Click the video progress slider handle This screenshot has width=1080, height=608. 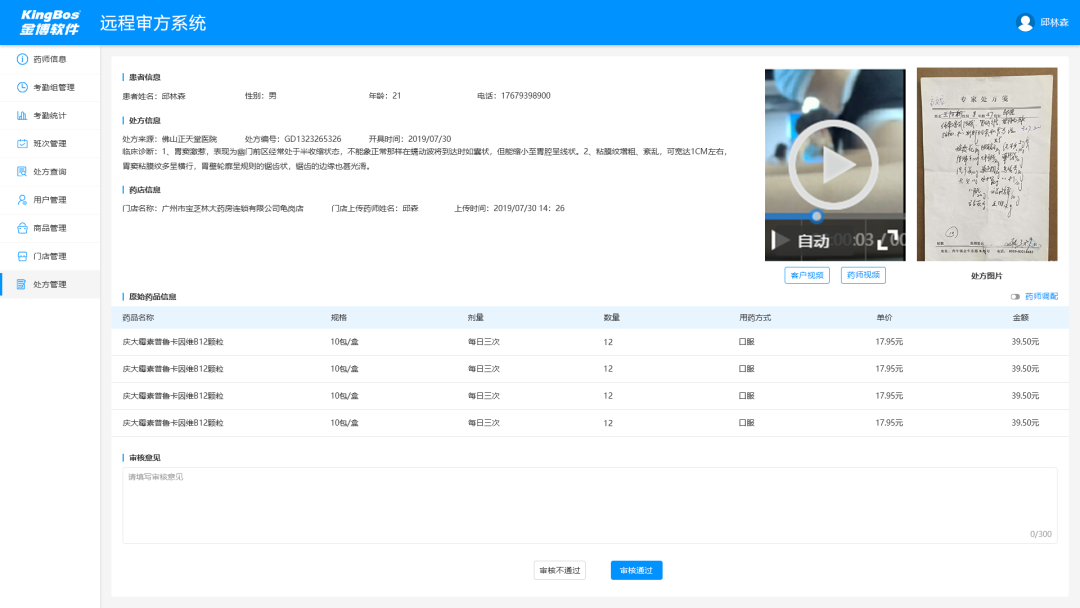817,216
